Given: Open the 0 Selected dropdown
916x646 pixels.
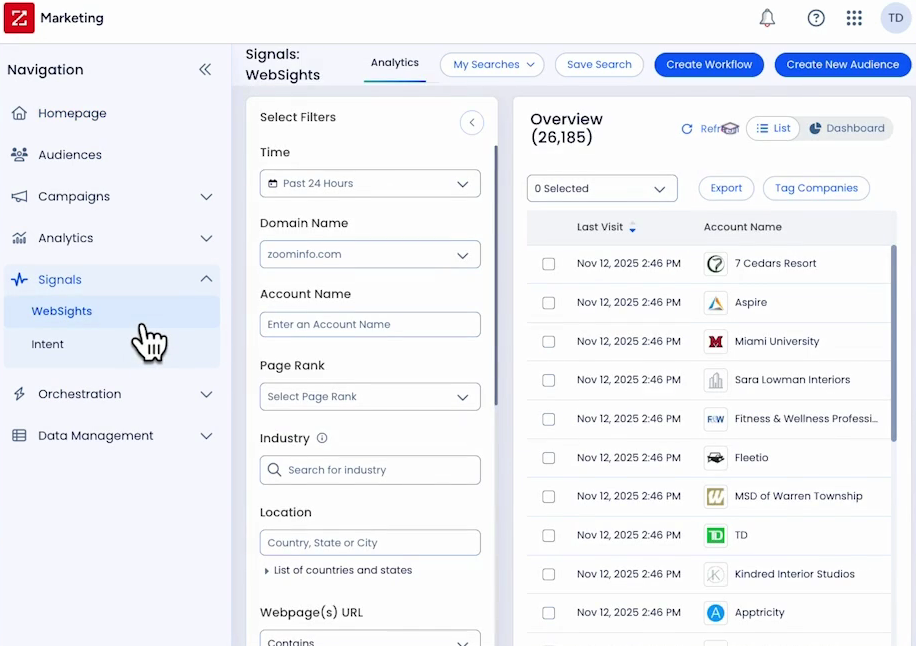Looking at the screenshot, I should coord(602,189).
